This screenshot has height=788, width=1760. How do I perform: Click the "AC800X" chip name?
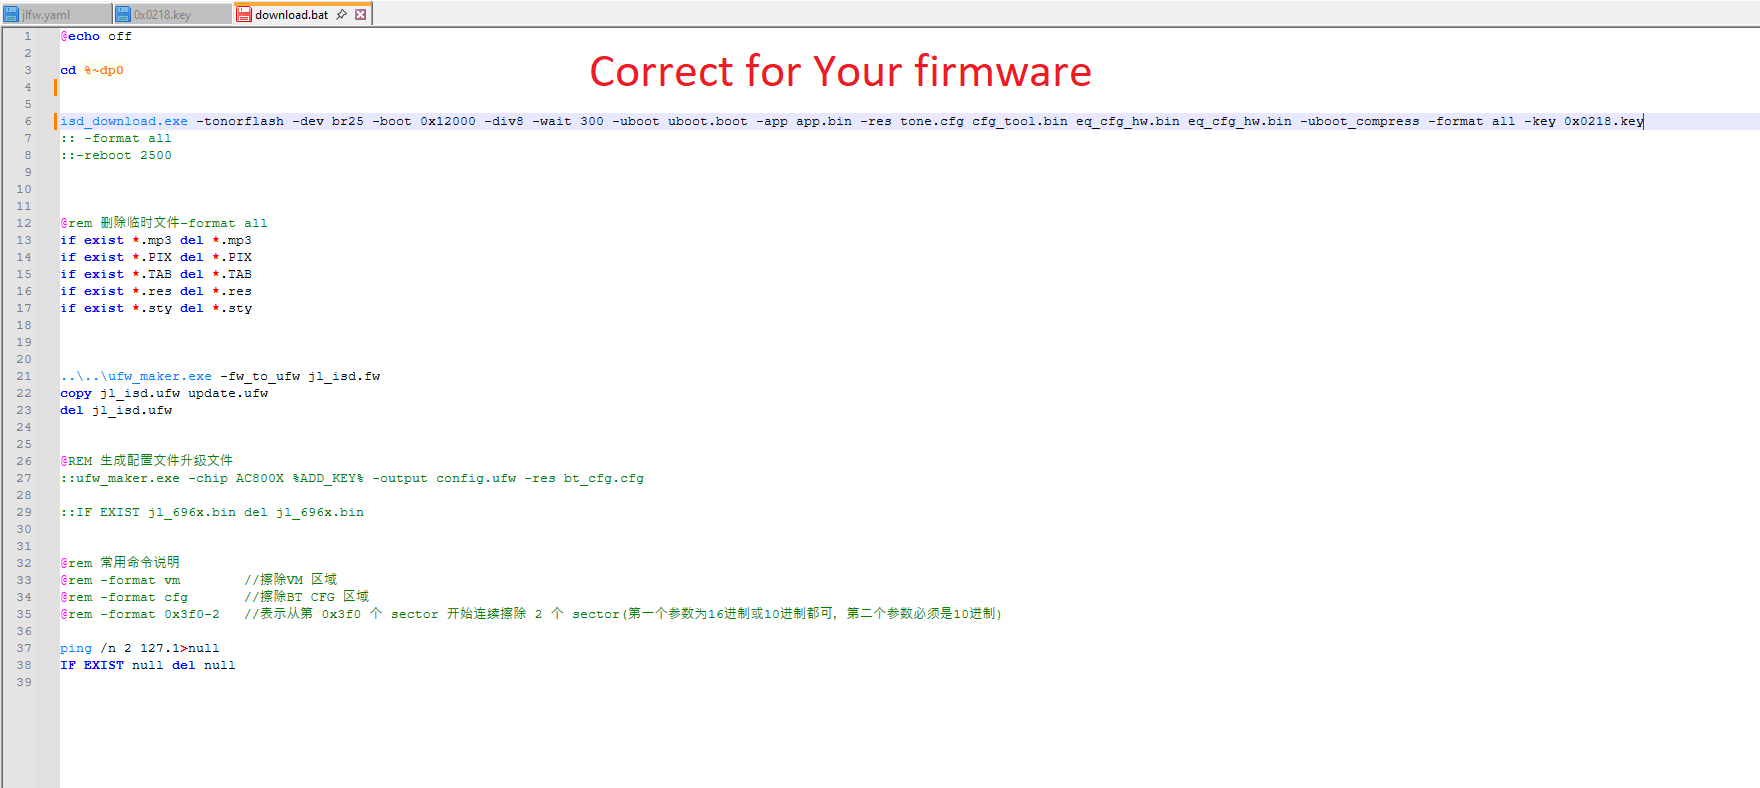tap(260, 478)
